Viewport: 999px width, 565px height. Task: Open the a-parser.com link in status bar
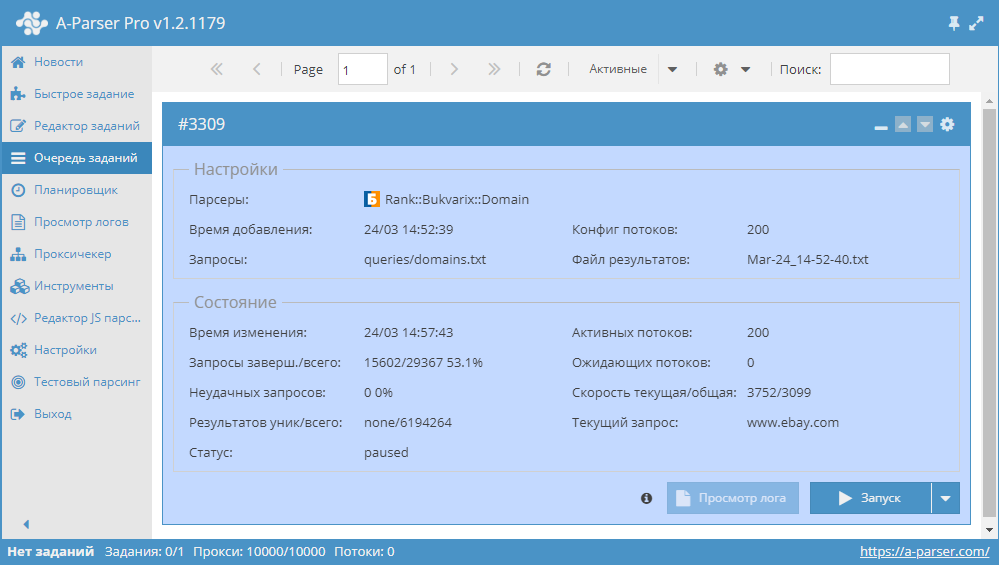point(924,551)
